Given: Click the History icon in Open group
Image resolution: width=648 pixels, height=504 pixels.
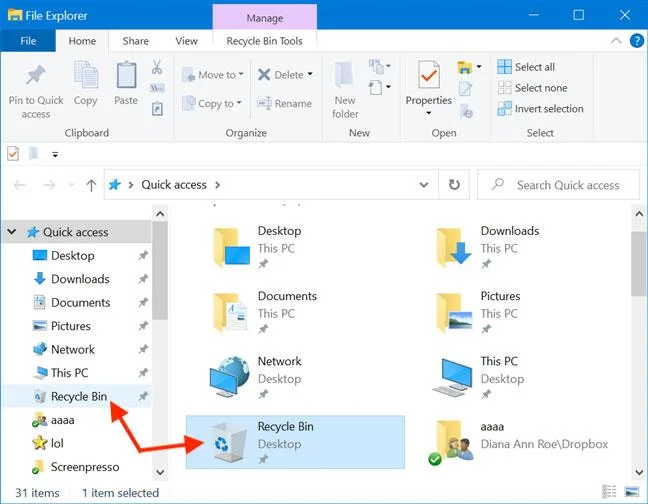Looking at the screenshot, I should point(466,111).
